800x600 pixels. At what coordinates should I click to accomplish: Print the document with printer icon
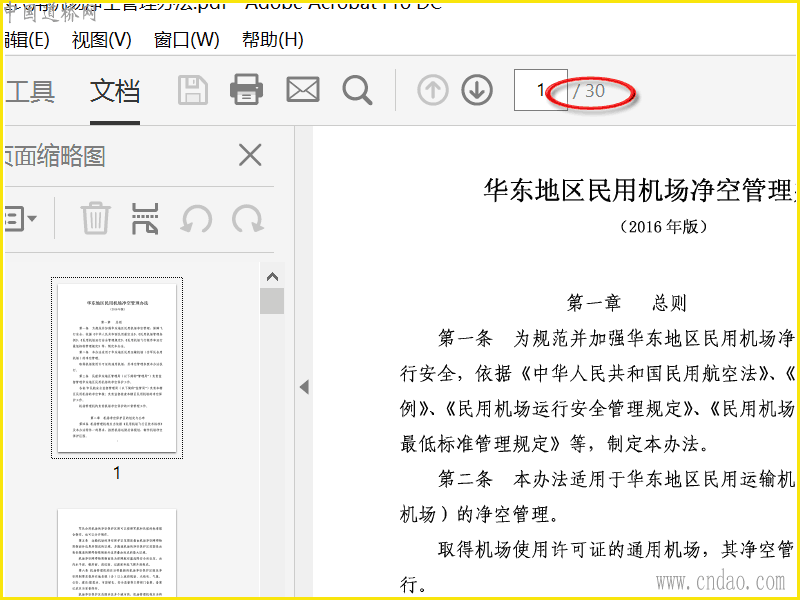246,90
